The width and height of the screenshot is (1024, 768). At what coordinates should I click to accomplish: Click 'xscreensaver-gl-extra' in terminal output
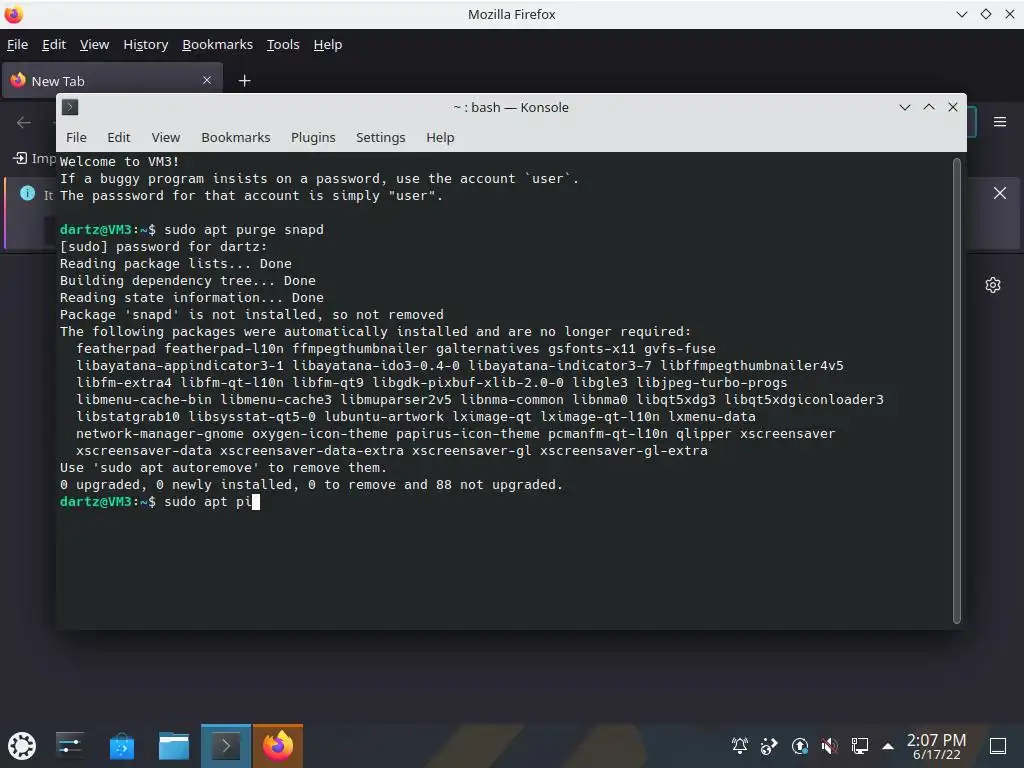click(624, 450)
